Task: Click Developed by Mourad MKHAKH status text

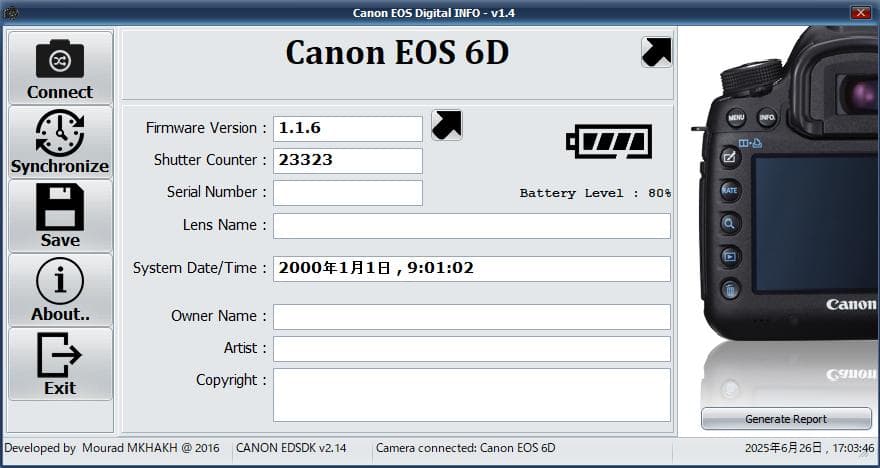Action: click(x=112, y=448)
